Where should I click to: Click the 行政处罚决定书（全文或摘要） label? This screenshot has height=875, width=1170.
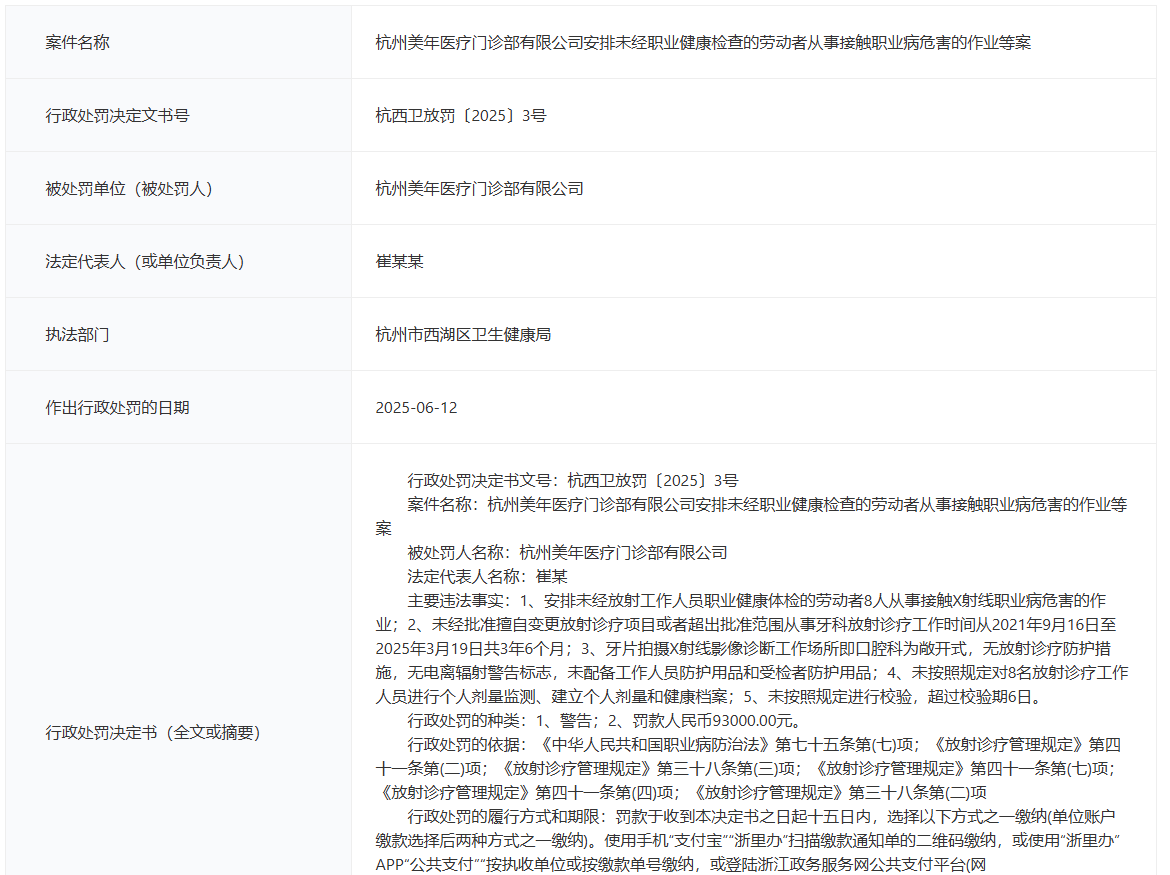[153, 733]
